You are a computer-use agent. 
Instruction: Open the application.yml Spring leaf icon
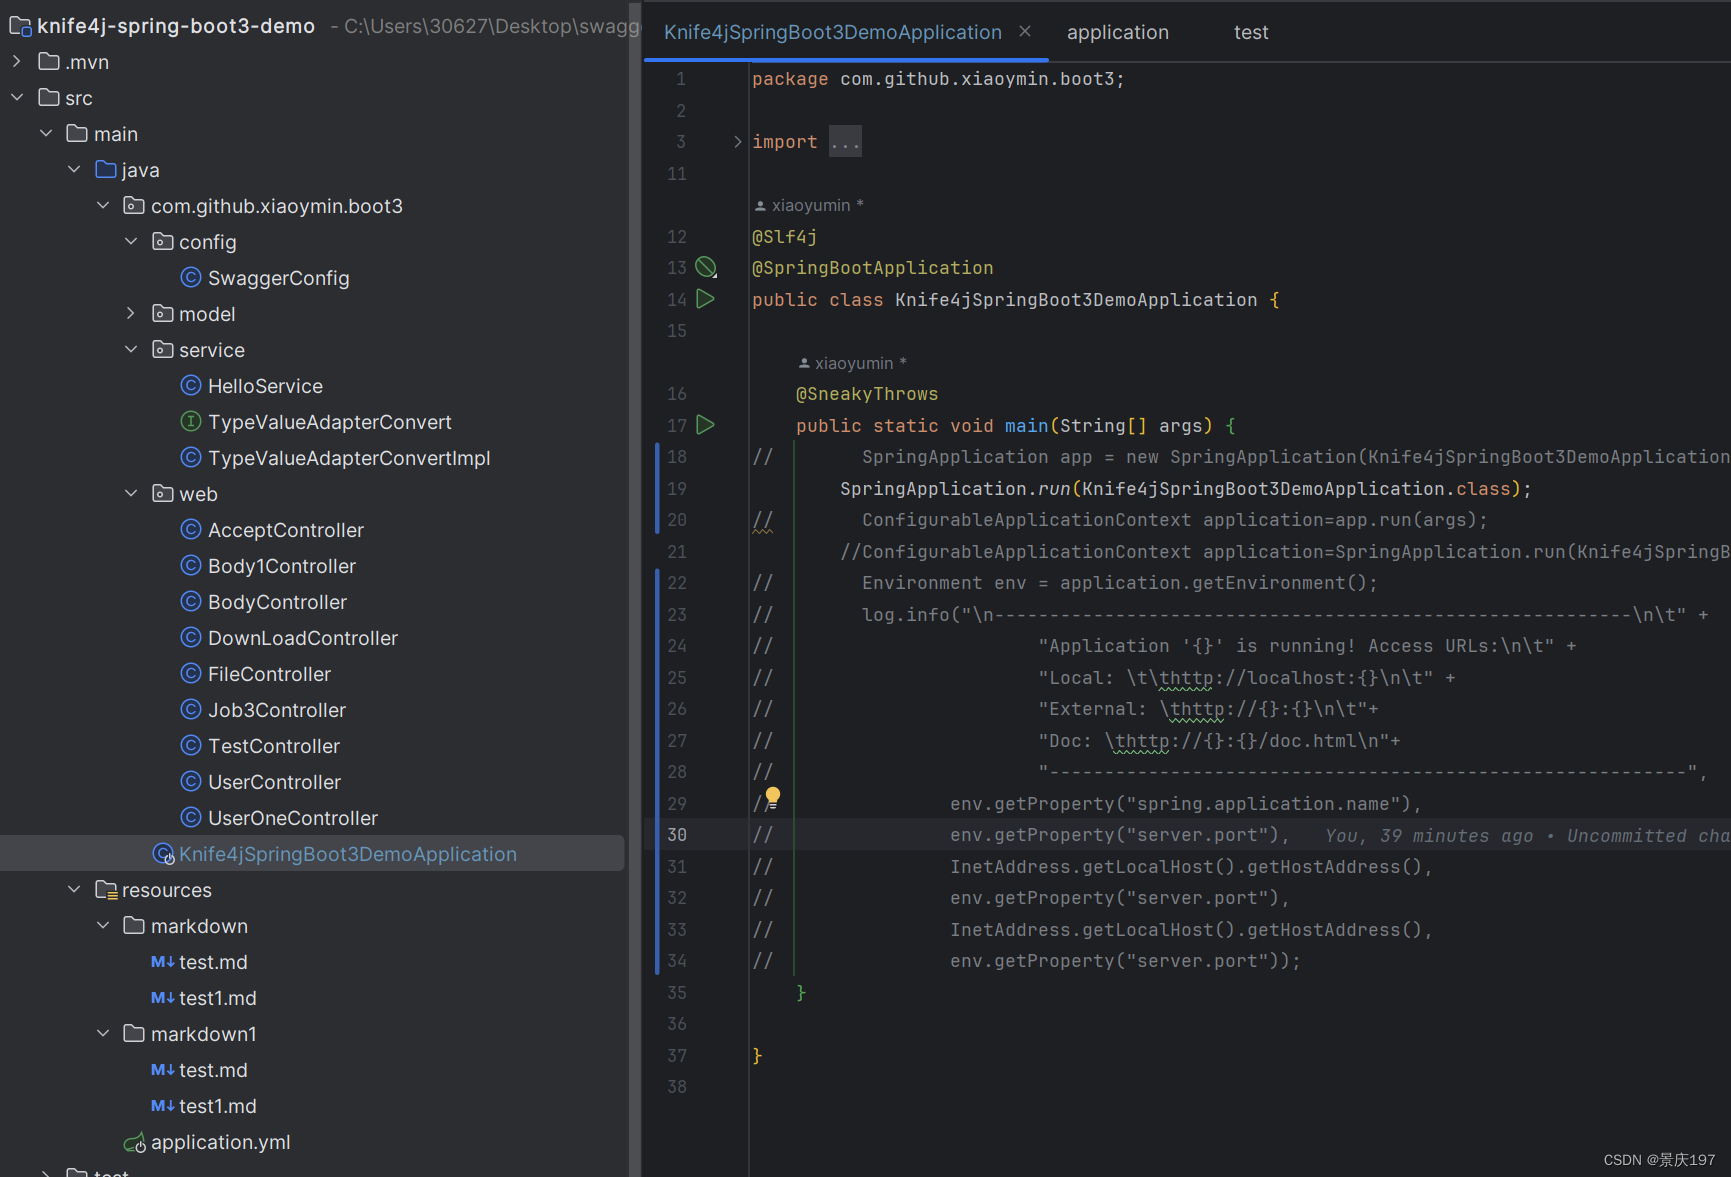(x=133, y=1142)
